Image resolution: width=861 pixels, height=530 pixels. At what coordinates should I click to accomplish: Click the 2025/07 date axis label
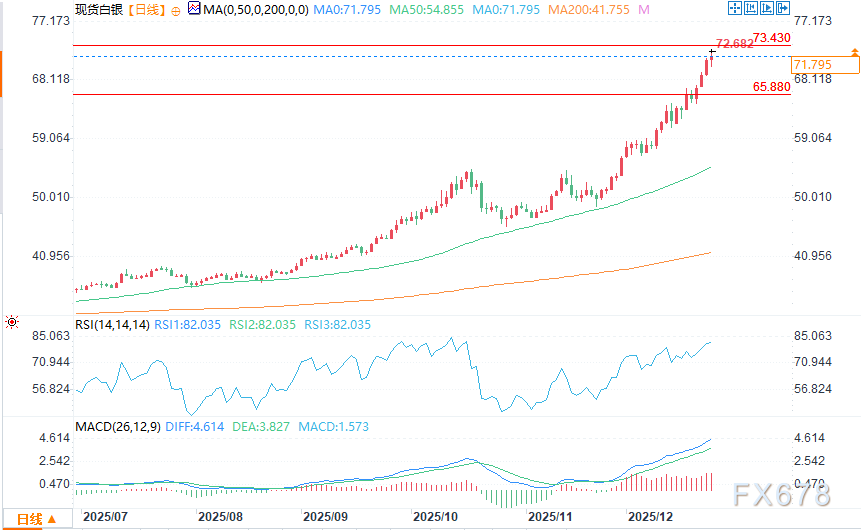105,517
